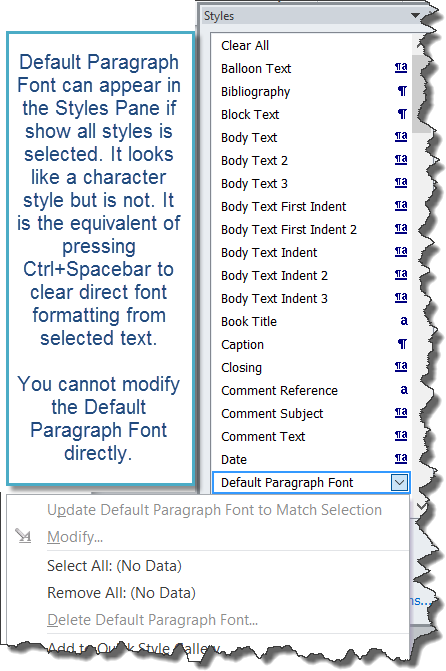
Task: Select the Block Text style
Action: (x=250, y=114)
